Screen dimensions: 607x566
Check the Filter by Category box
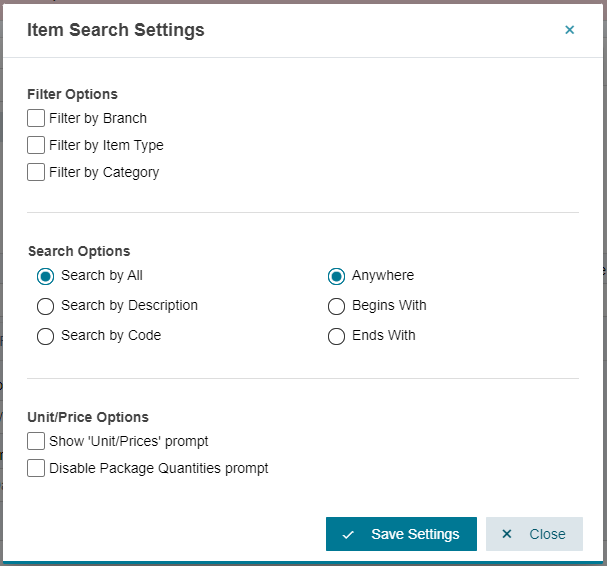click(36, 172)
